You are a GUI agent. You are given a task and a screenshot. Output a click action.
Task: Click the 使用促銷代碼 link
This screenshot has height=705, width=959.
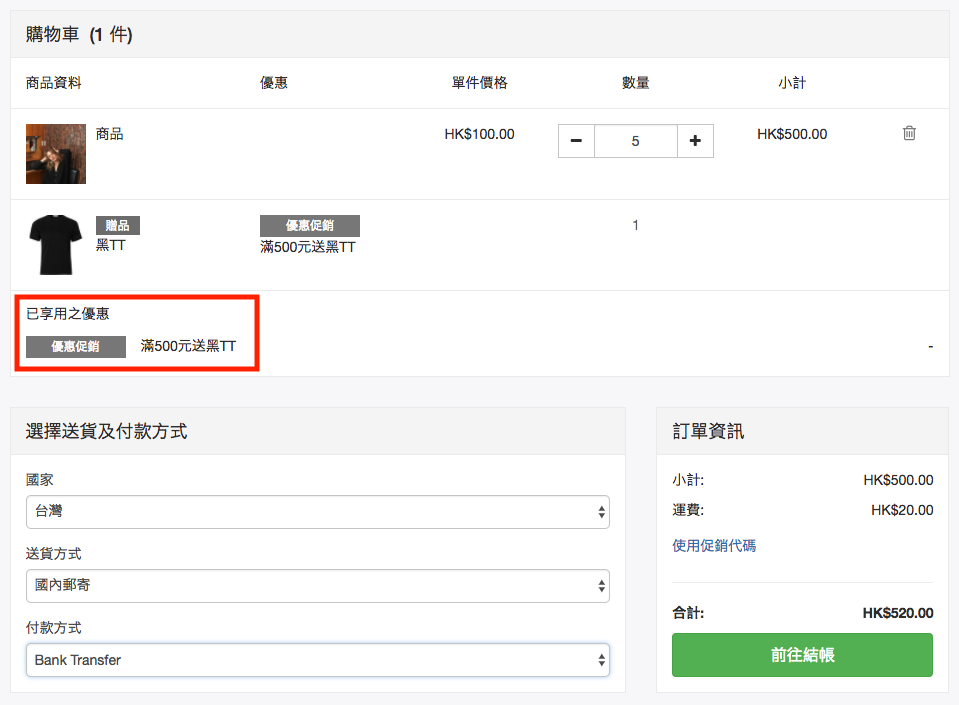714,545
